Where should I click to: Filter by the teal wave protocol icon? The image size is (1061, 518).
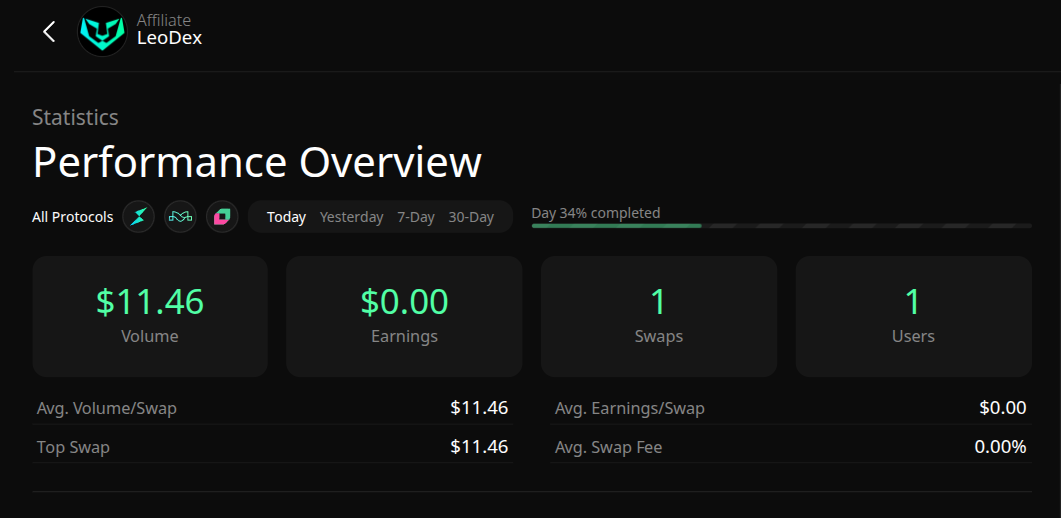tap(180, 217)
